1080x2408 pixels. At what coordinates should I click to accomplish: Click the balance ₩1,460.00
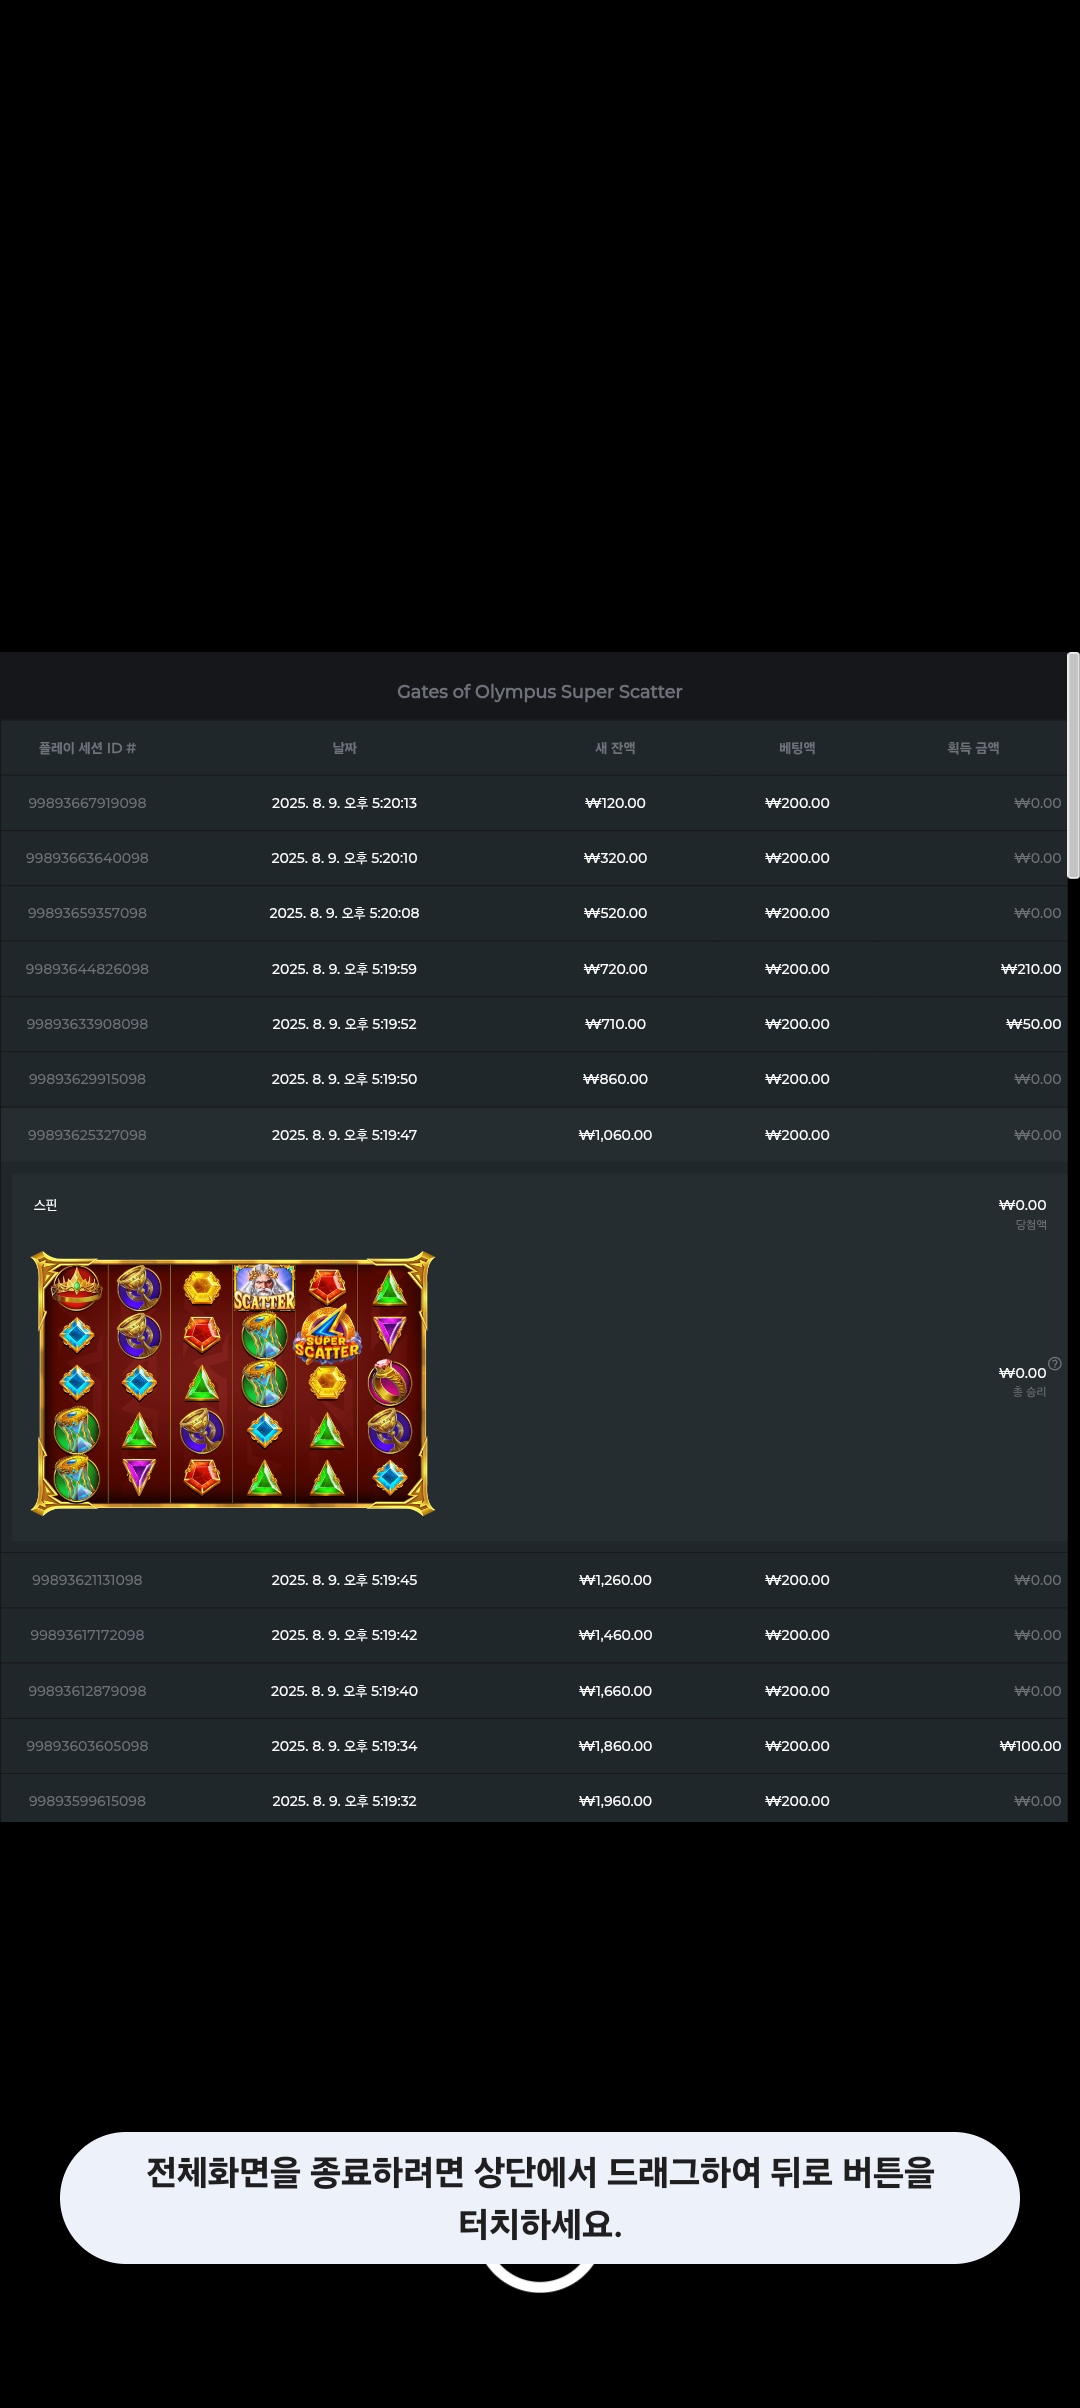615,1635
